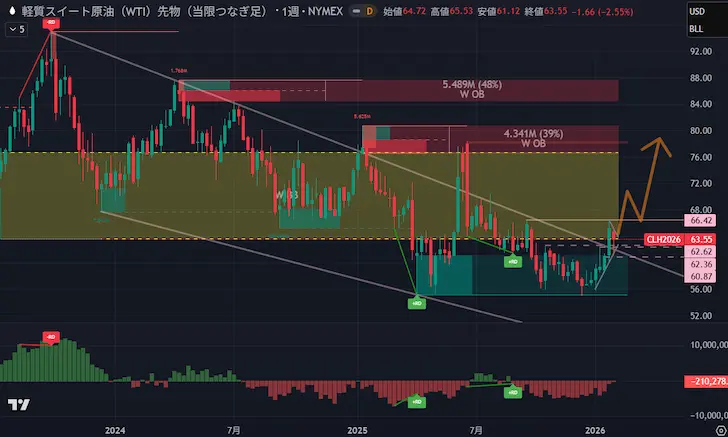Open the USD currency selector
728x437 pixels.
pos(696,11)
